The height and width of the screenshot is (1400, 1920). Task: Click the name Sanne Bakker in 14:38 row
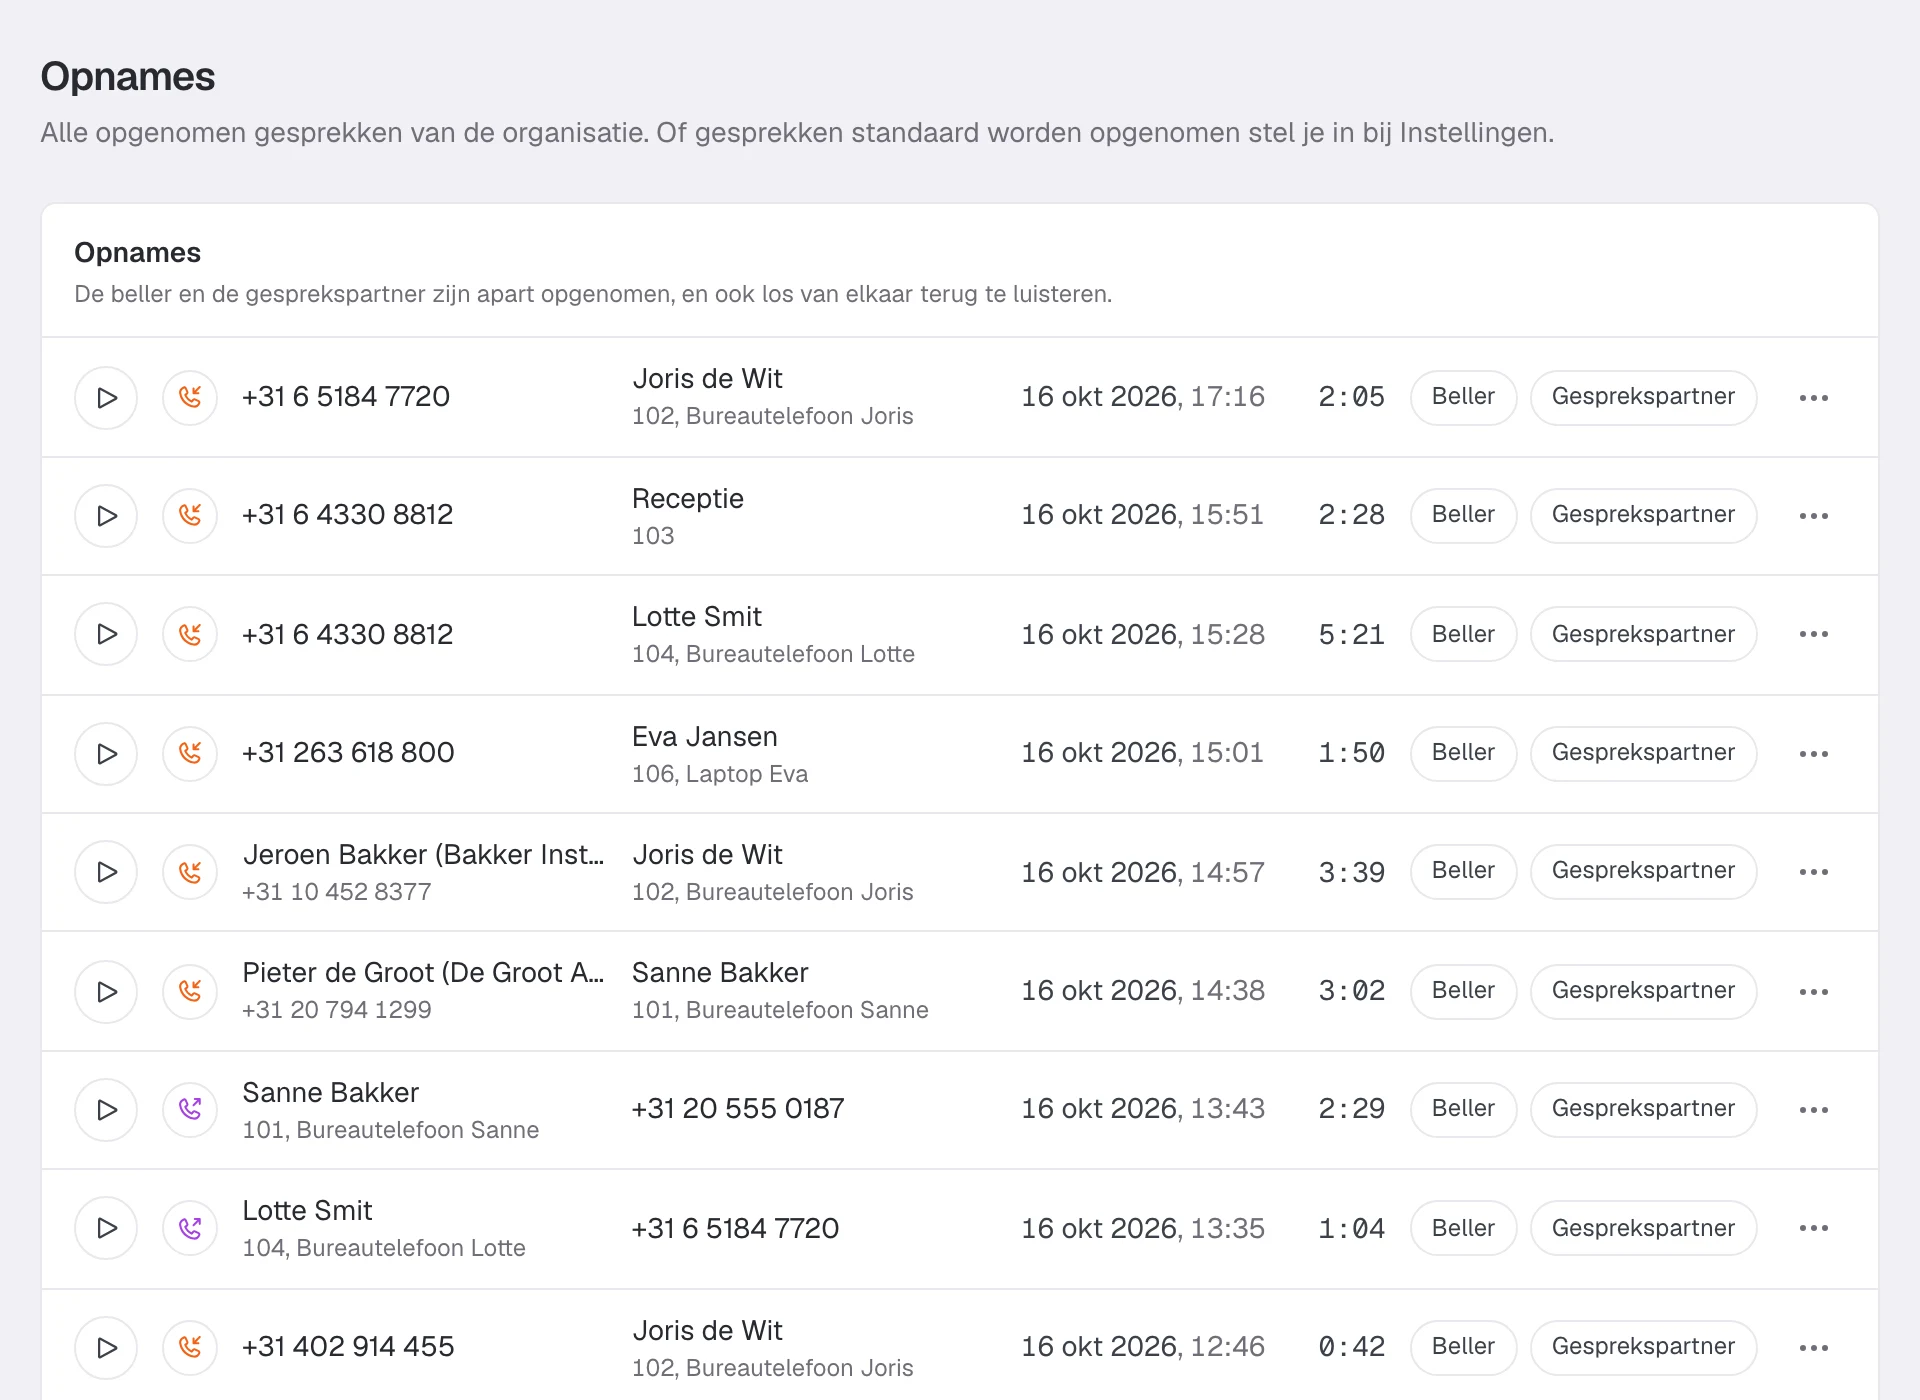(x=720, y=973)
